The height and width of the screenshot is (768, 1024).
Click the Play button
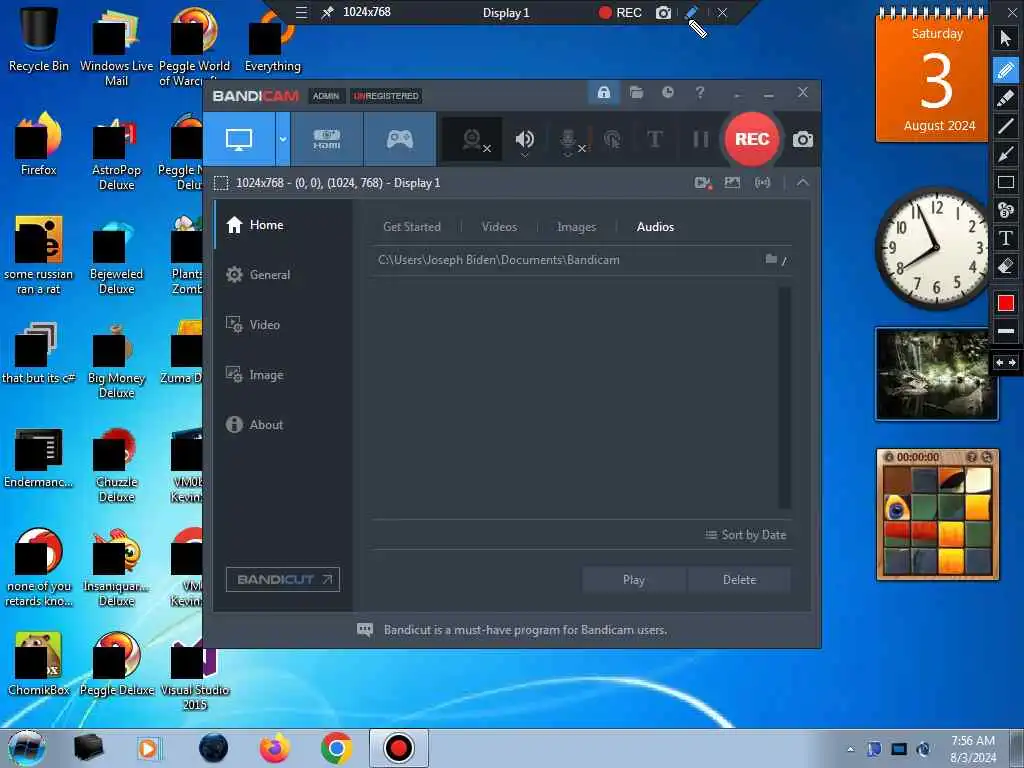(633, 579)
